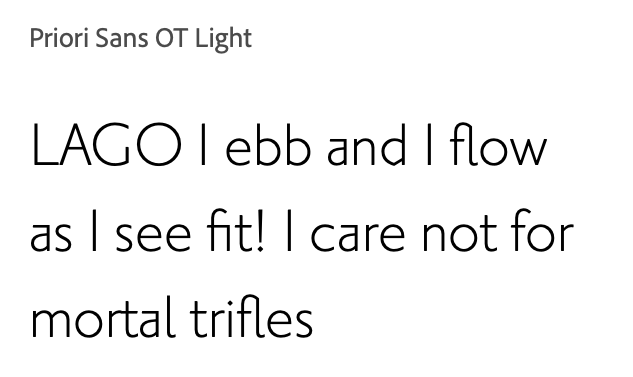
Task: Click the exclamation mark after "fit"
Action: [x=260, y=232]
